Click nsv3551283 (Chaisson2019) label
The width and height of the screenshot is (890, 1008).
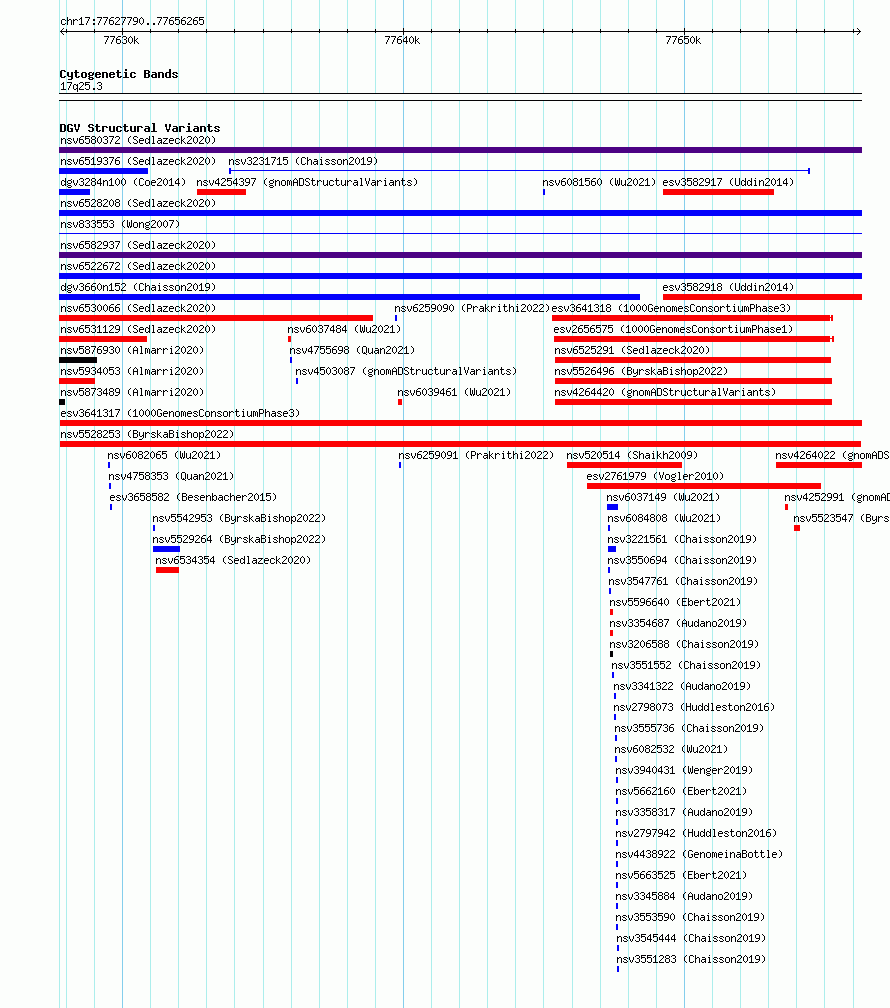691,959
